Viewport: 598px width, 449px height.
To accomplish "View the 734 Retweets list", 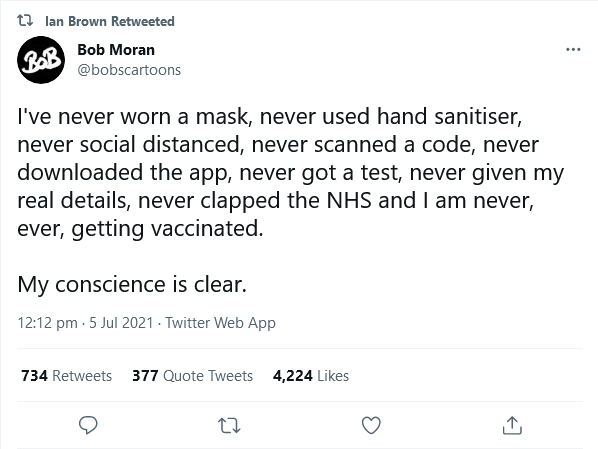I will tap(66, 376).
